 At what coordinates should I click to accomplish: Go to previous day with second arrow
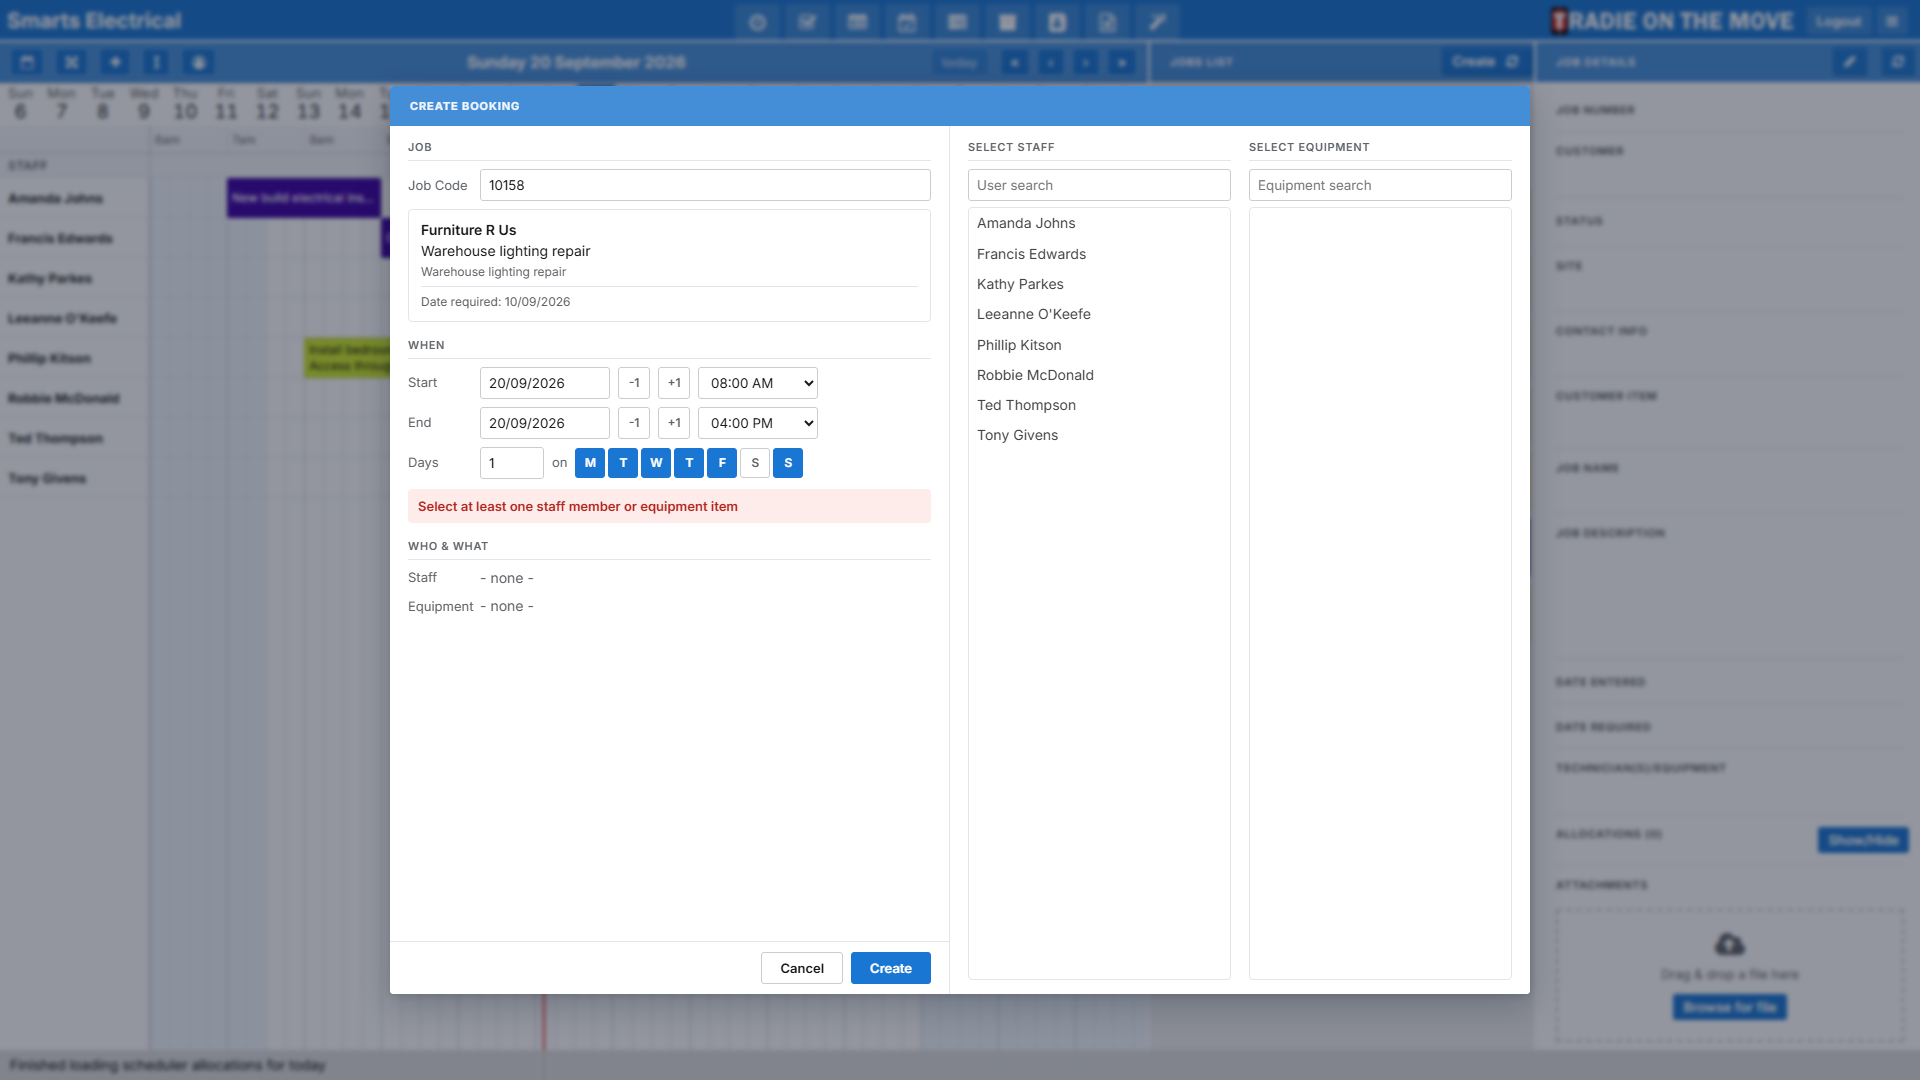pyautogui.click(x=1051, y=62)
